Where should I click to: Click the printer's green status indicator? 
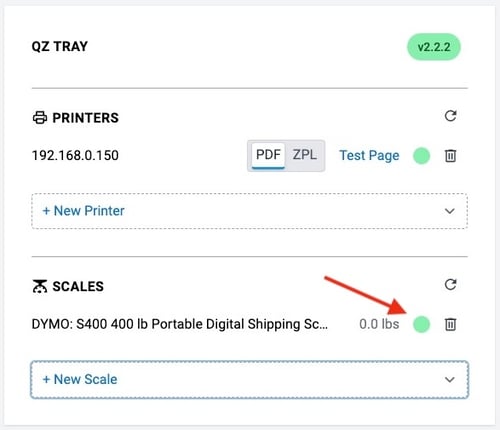422,156
